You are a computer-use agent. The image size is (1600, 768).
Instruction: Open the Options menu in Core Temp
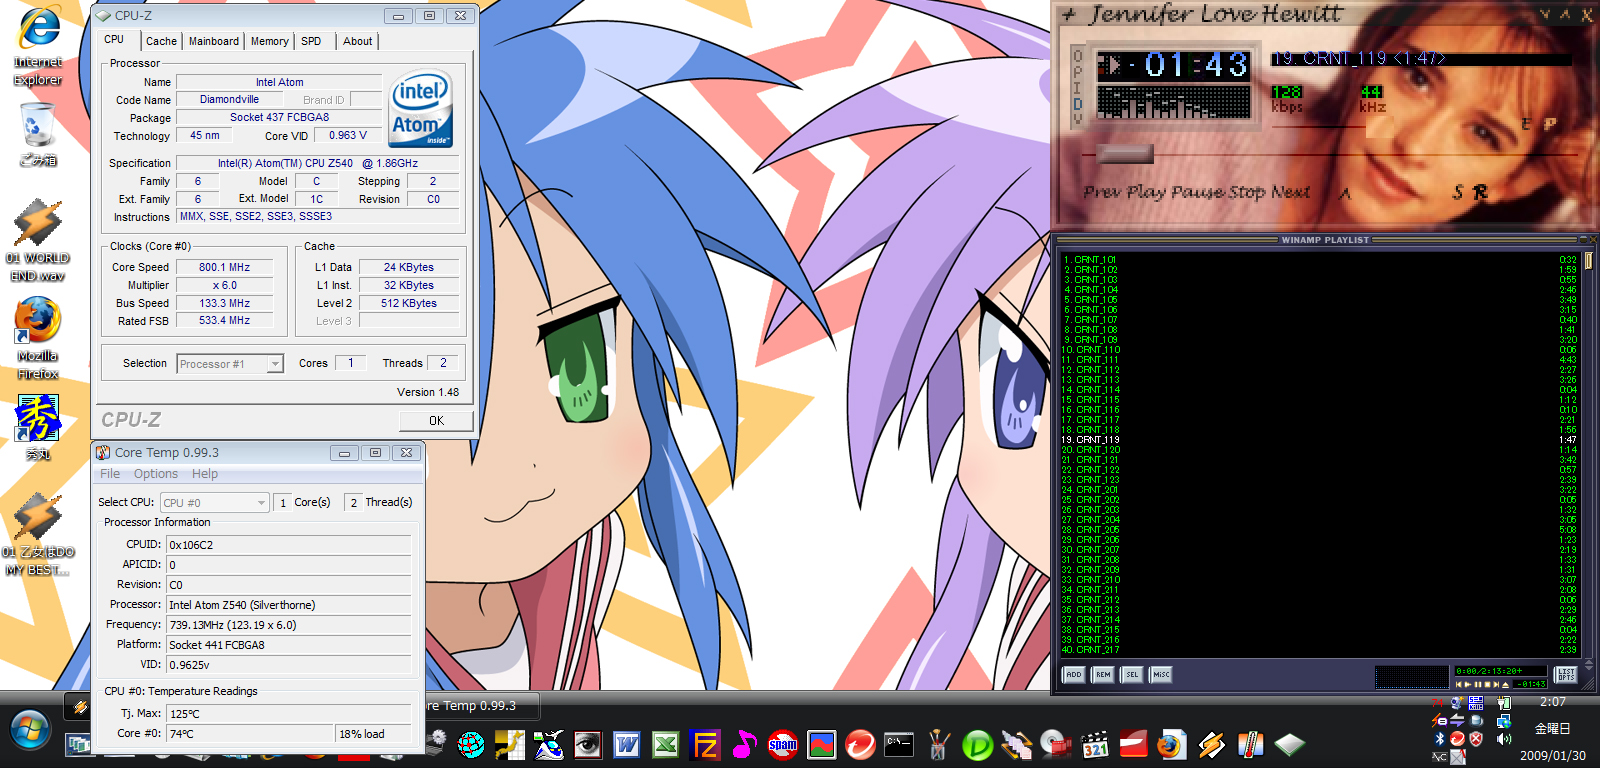coord(156,474)
